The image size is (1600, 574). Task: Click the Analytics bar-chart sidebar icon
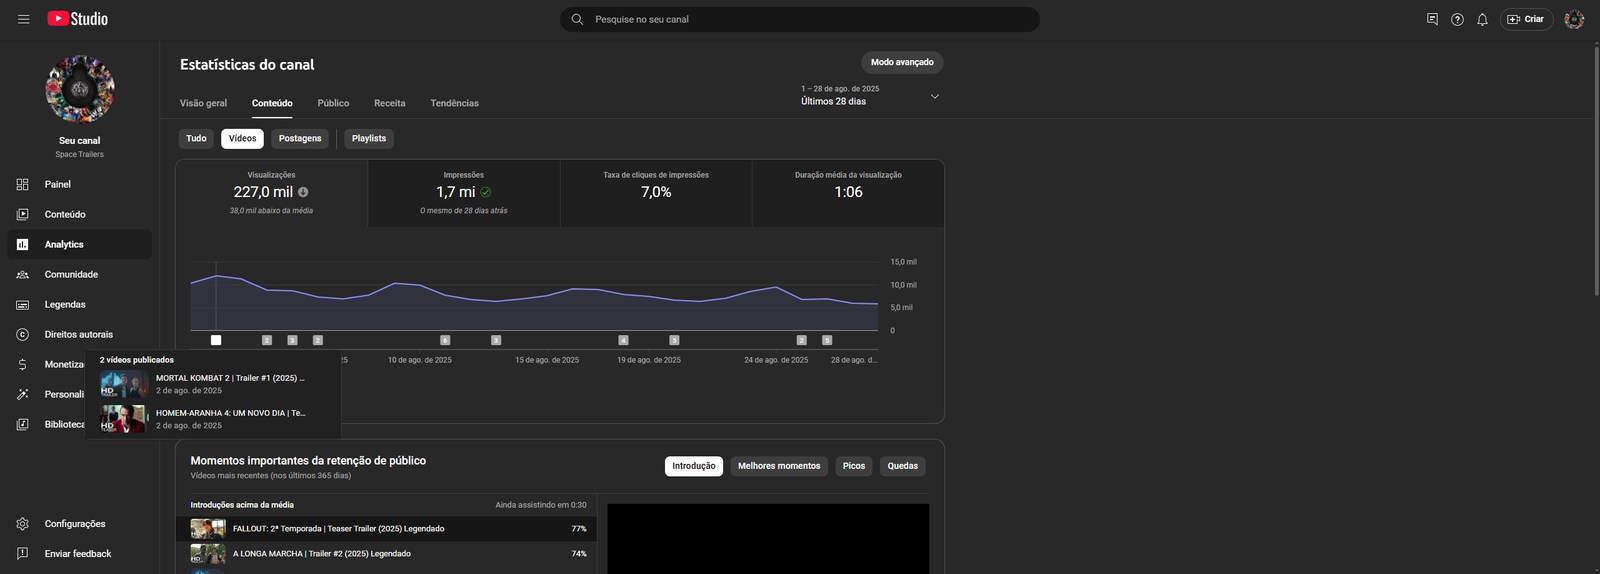click(x=22, y=244)
